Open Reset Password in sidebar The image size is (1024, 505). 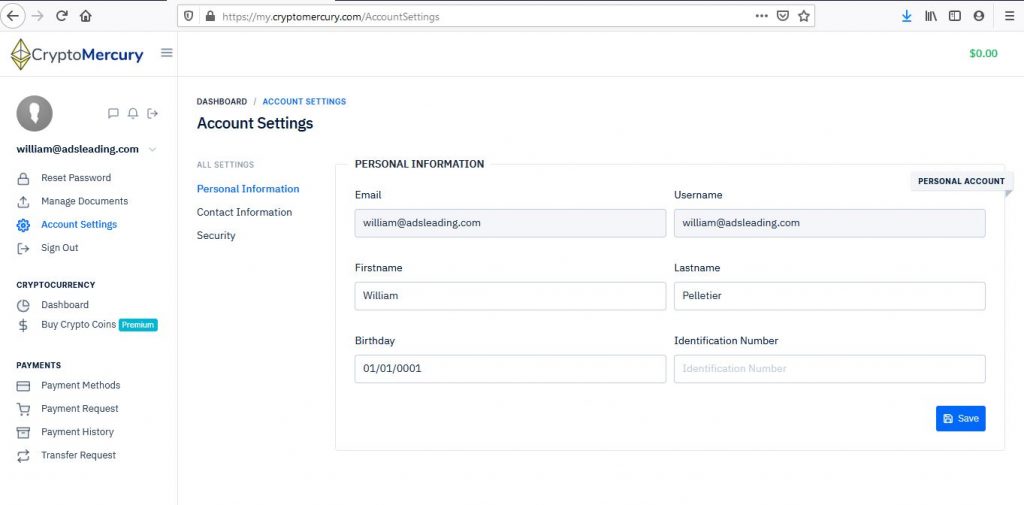[x=76, y=178]
